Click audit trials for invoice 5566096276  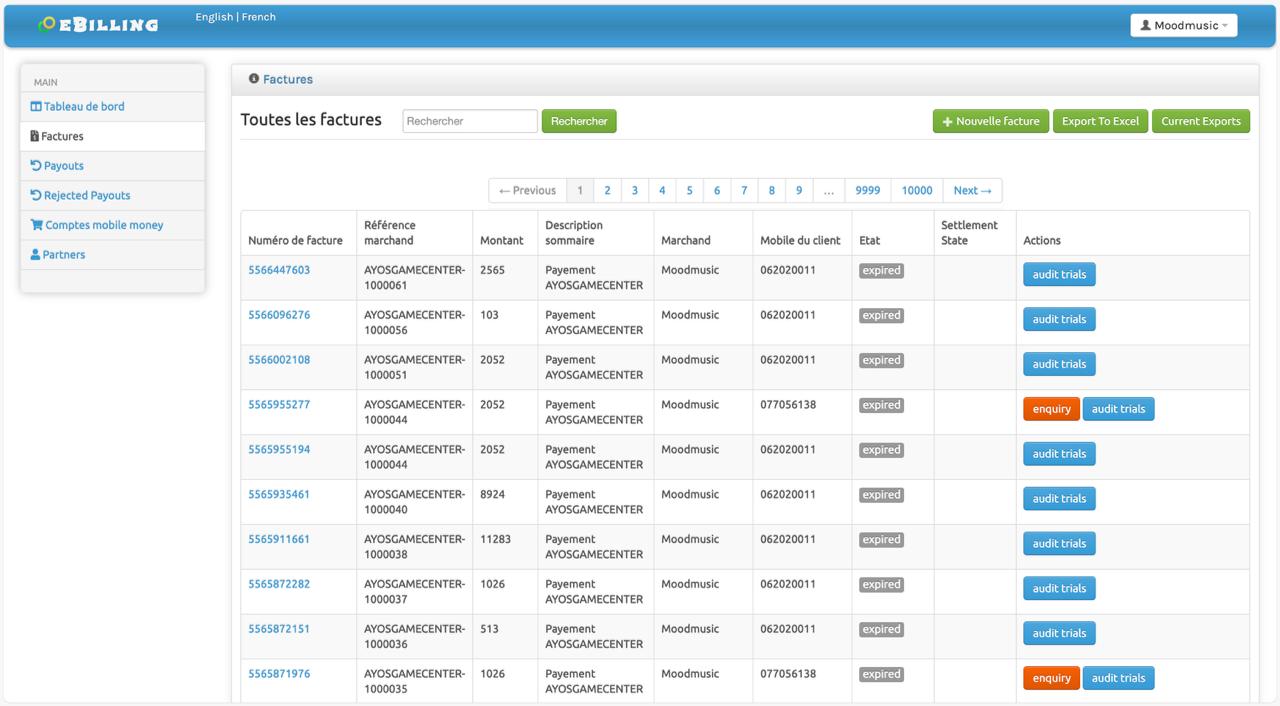pos(1059,320)
